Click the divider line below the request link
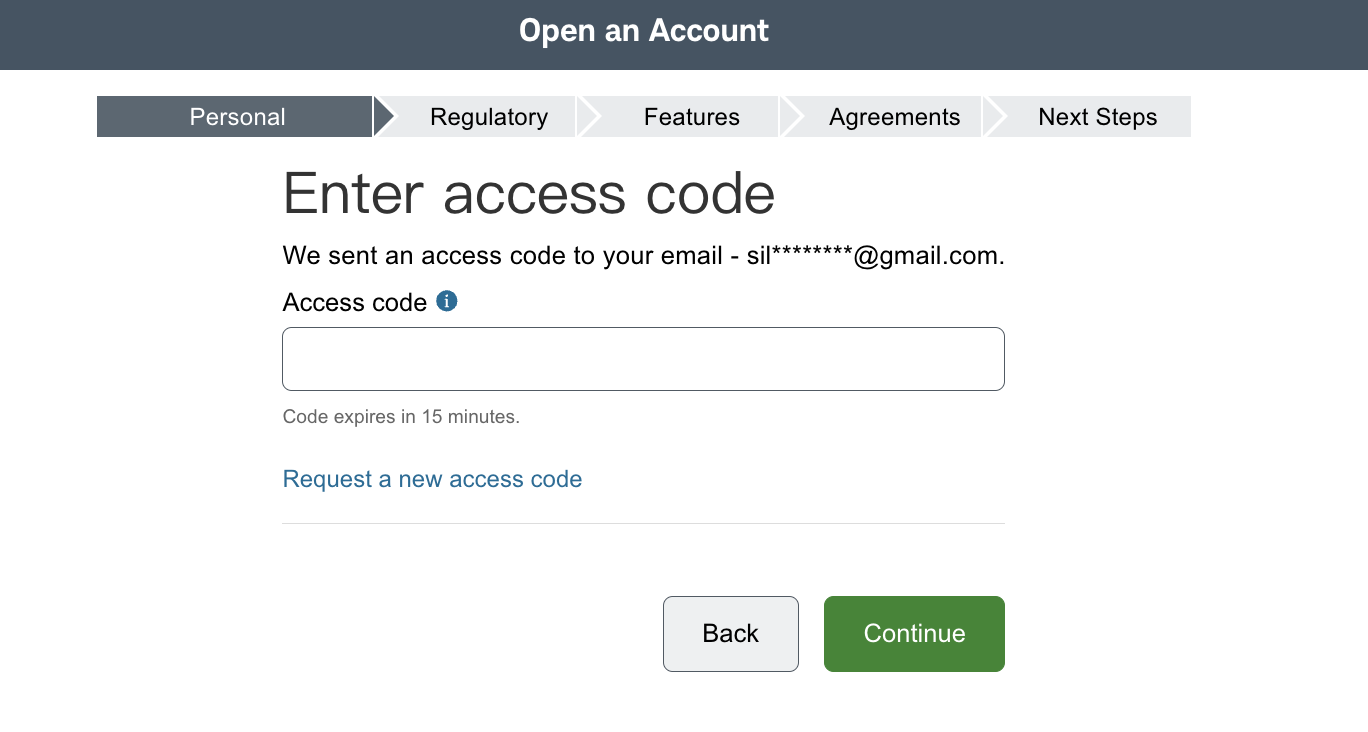This screenshot has width=1368, height=732. (643, 523)
